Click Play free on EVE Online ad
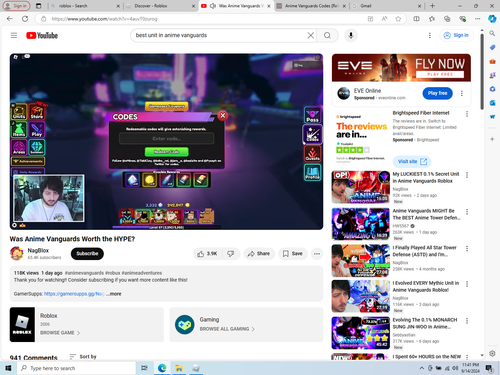Viewport: 500px width, 375px height. 437,93
